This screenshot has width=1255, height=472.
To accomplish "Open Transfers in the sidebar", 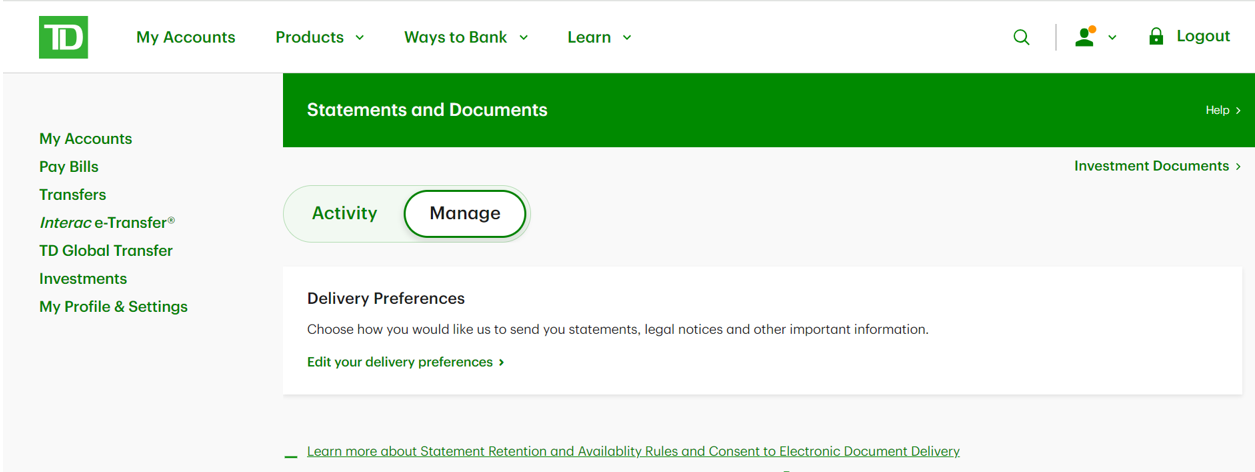I will (x=72, y=195).
